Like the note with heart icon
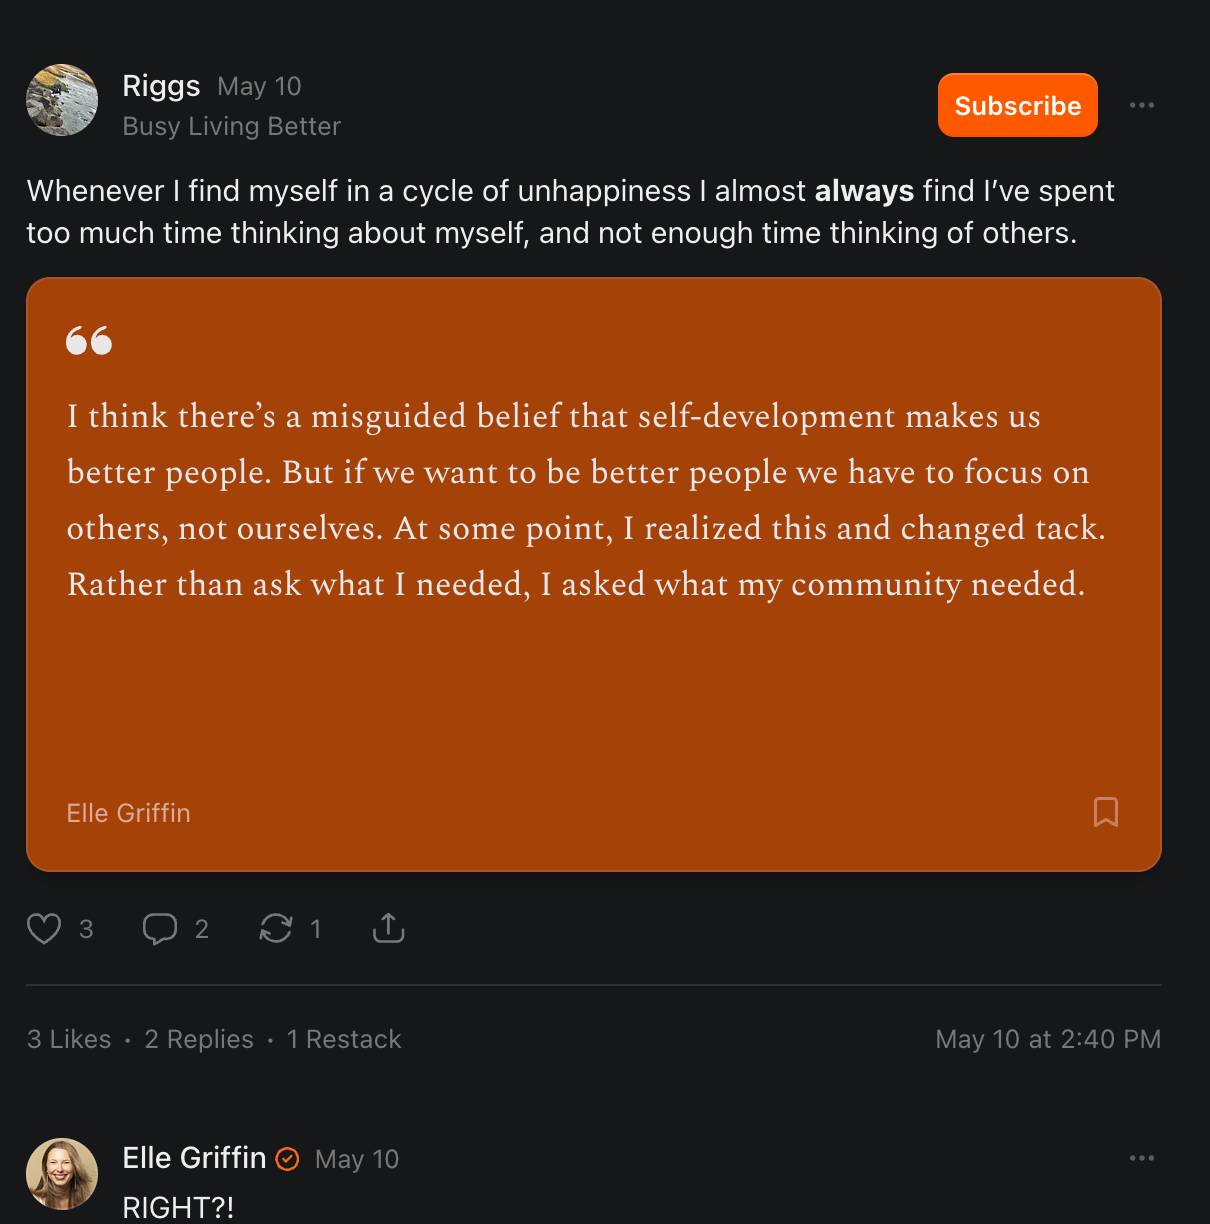 pos(44,929)
